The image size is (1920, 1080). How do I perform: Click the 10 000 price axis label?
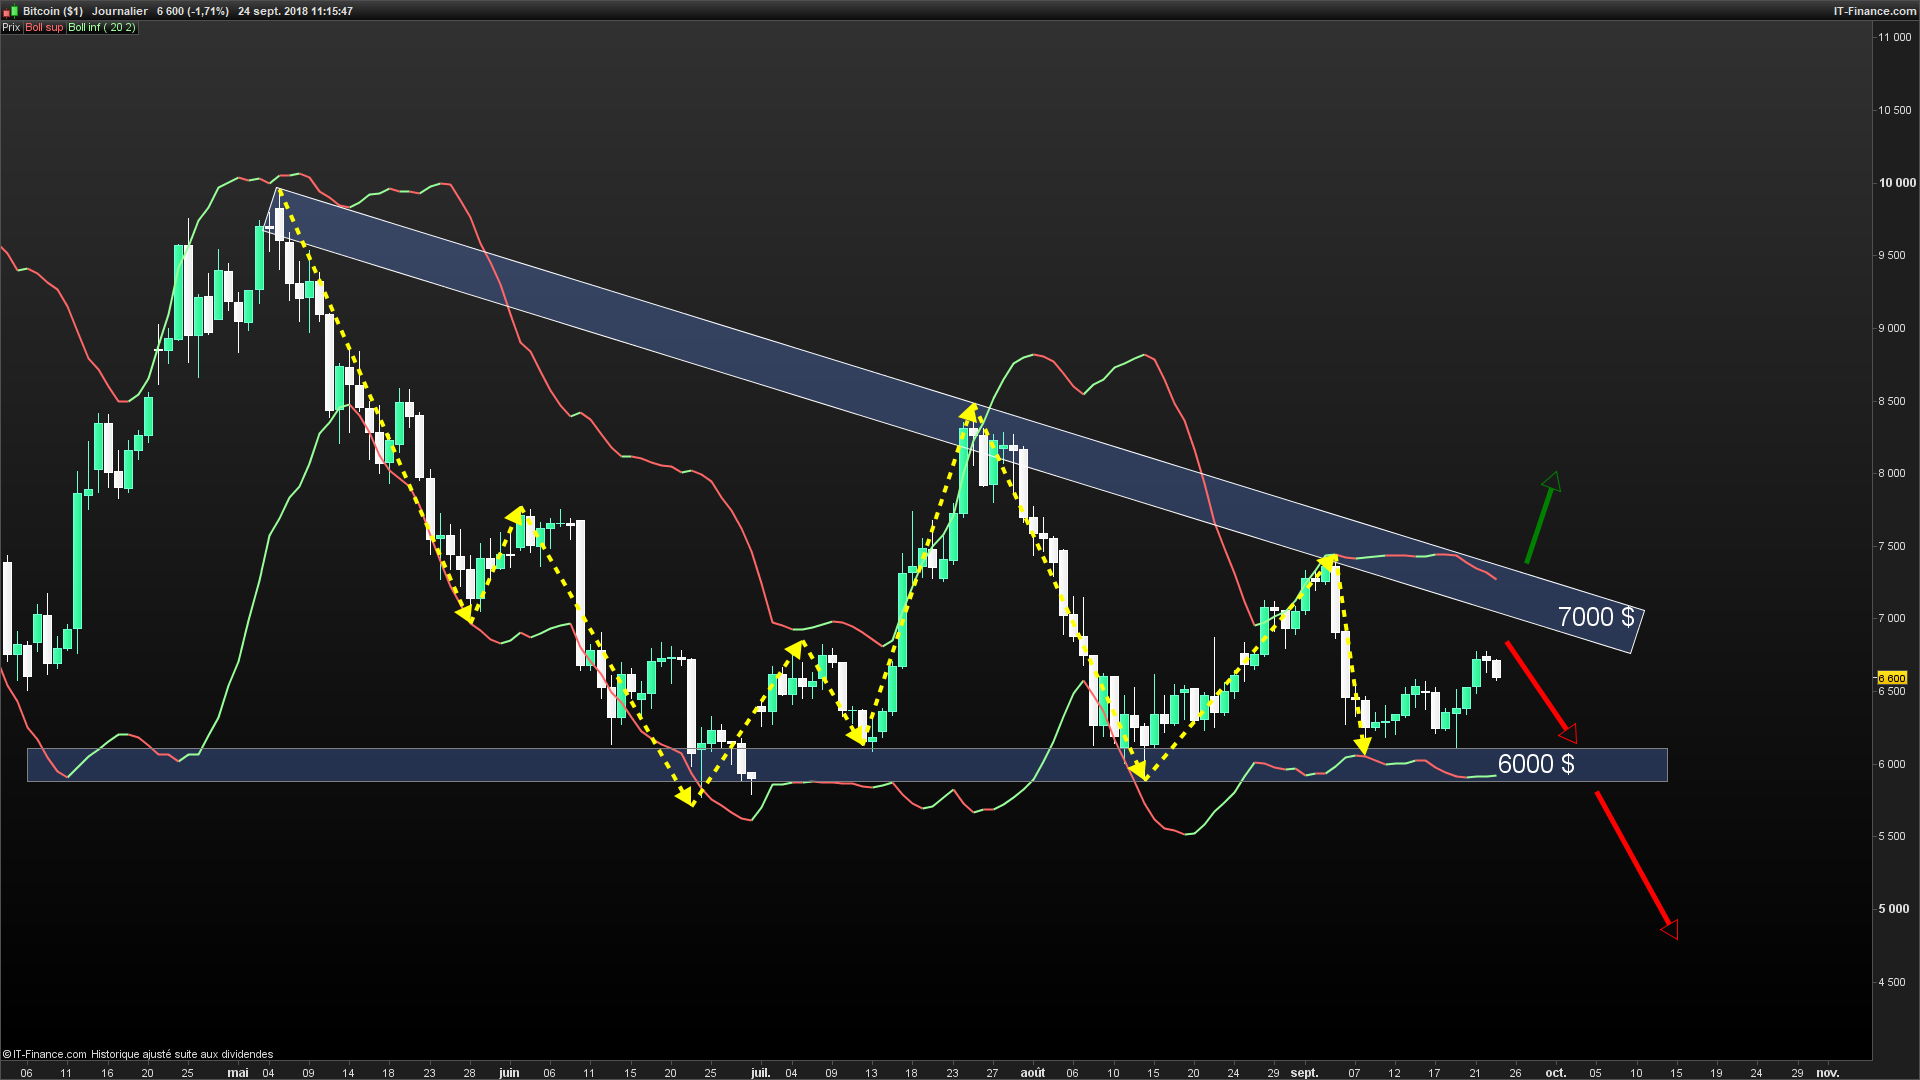[x=1897, y=183]
